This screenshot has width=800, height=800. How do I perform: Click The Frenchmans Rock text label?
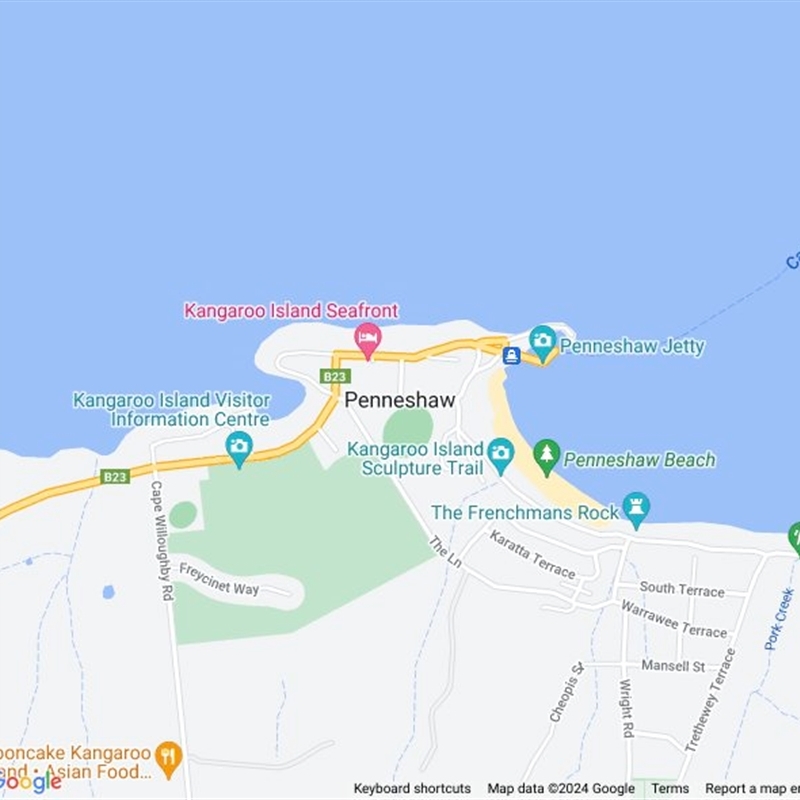(x=525, y=512)
